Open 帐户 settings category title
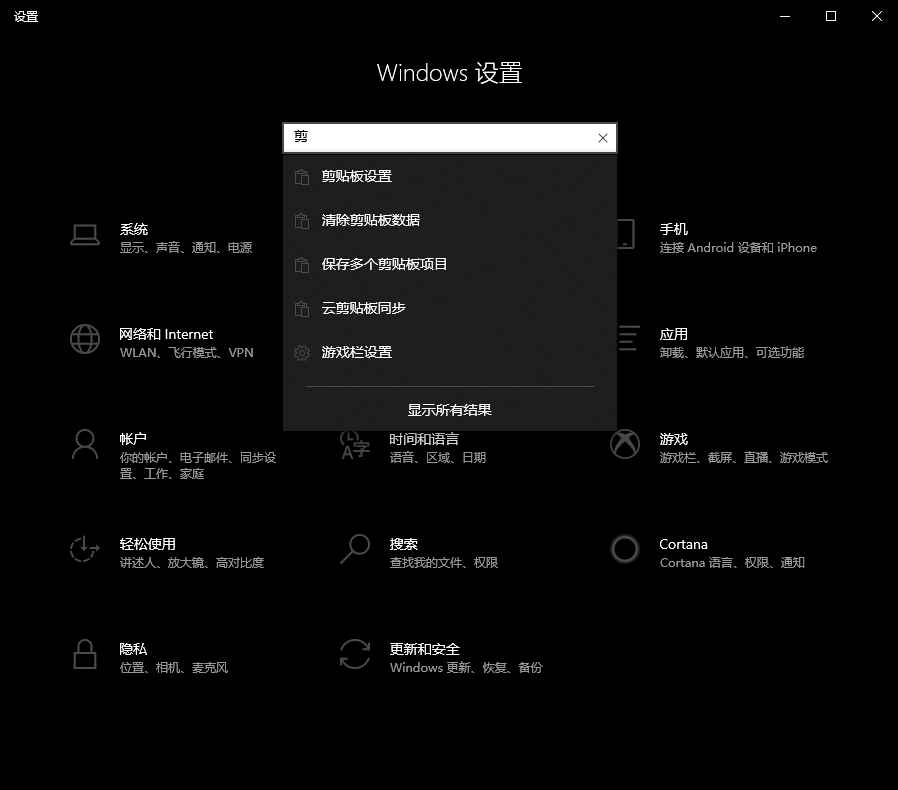 click(x=133, y=439)
